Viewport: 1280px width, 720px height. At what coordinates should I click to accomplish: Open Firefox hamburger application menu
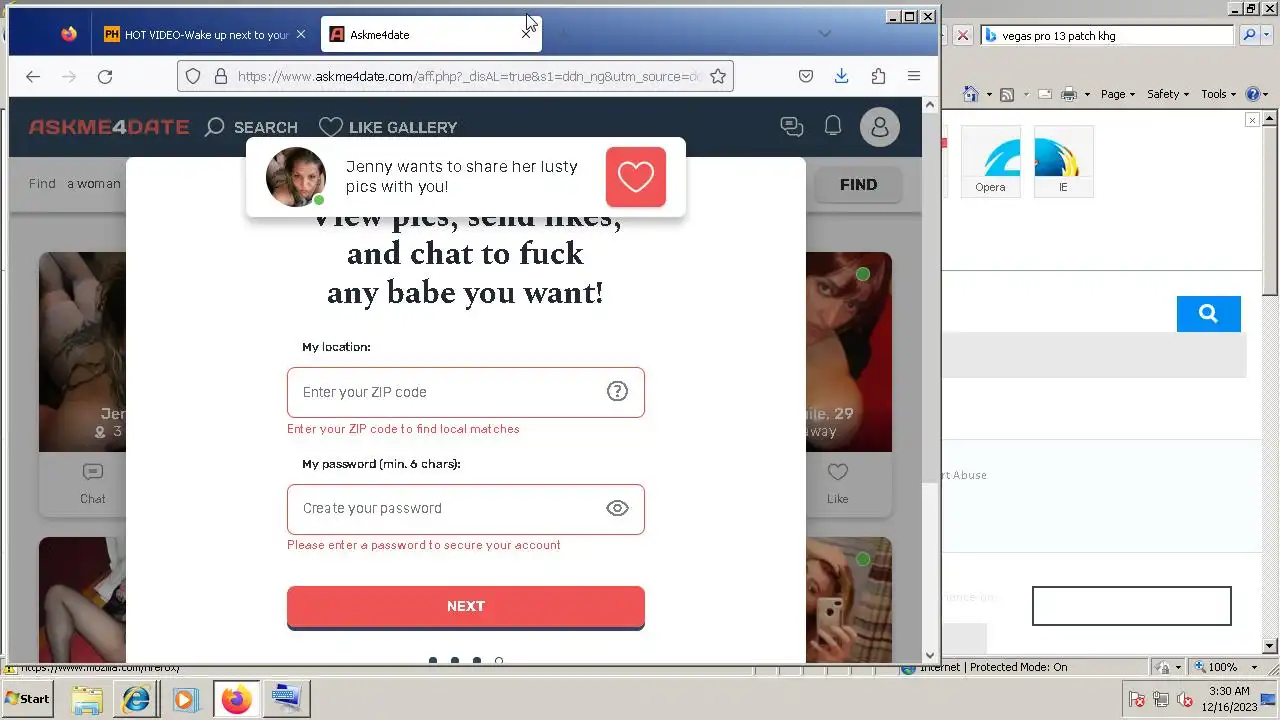(914, 76)
